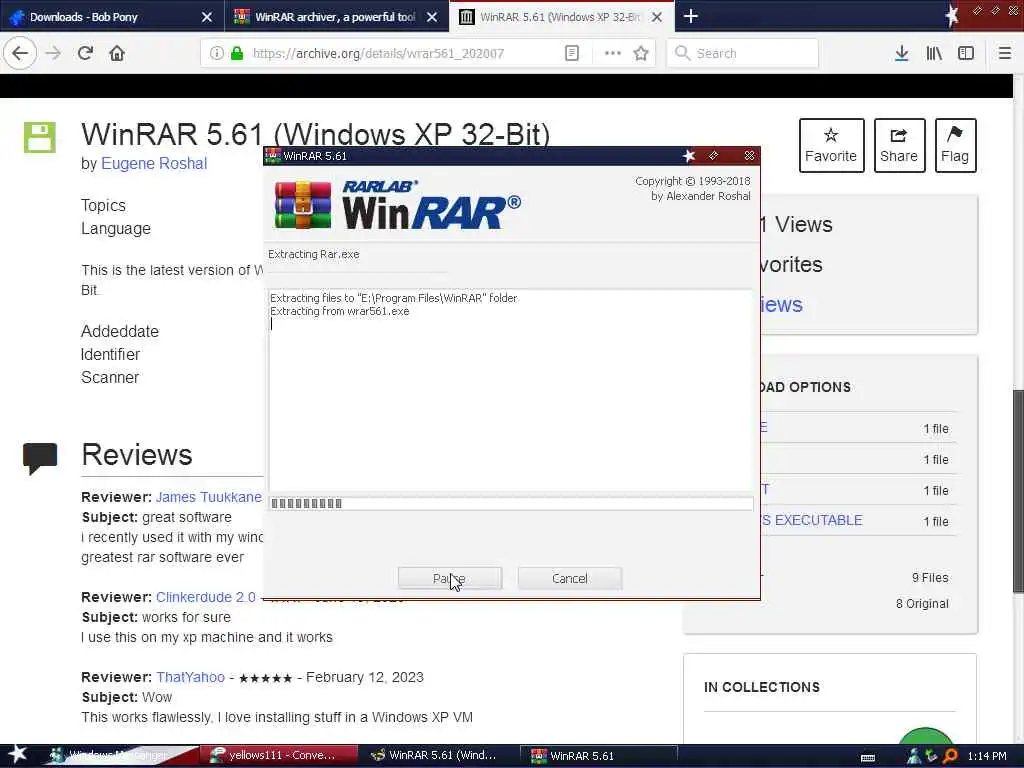Screen dimensions: 1024x768
Task: Switch to WinRAR 5.61 installer taskbar item
Action: pyautogui.click(x=601, y=755)
